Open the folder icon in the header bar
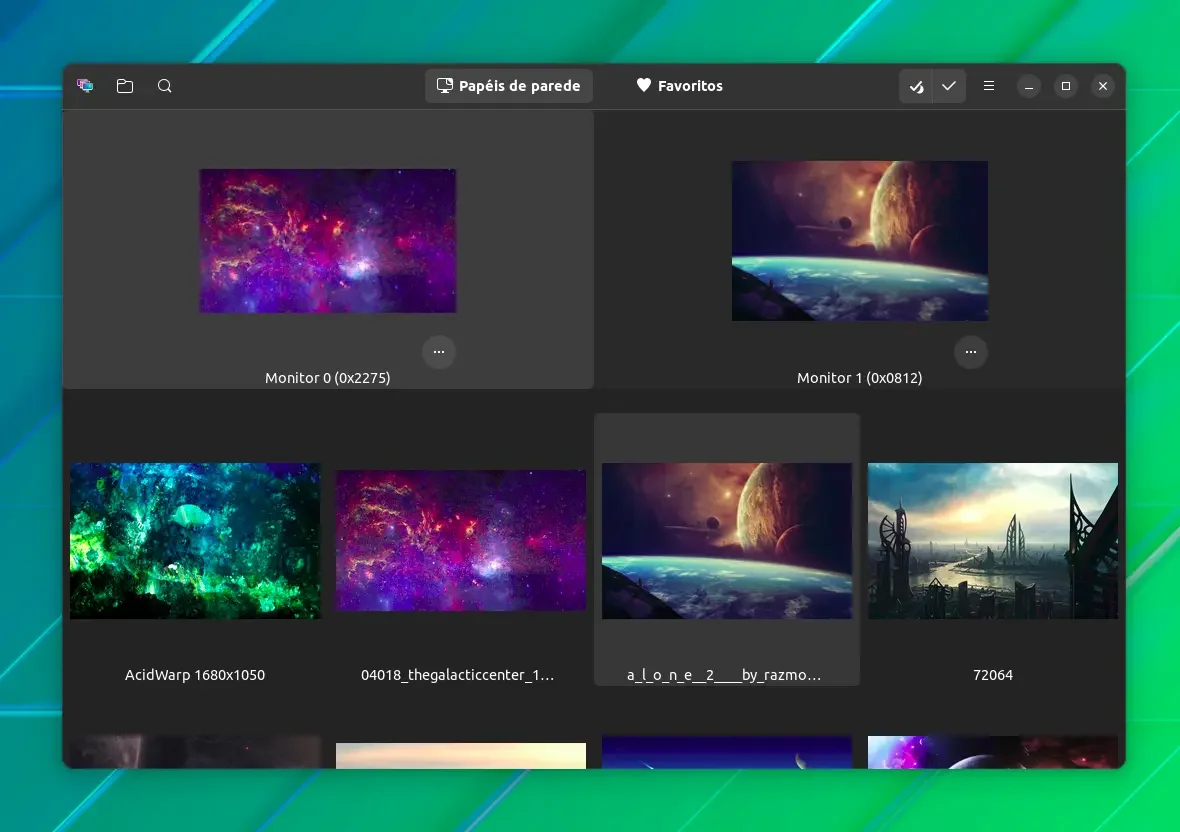The width and height of the screenshot is (1180, 832). coord(125,86)
